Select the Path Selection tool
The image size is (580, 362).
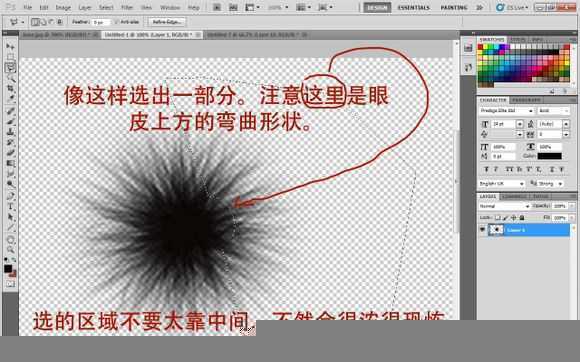10,217
